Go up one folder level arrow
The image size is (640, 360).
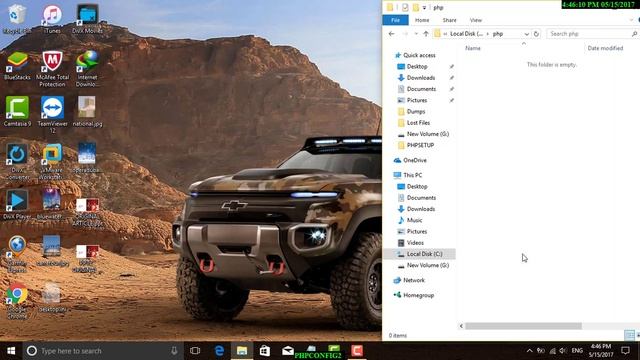pyautogui.click(x=426, y=34)
